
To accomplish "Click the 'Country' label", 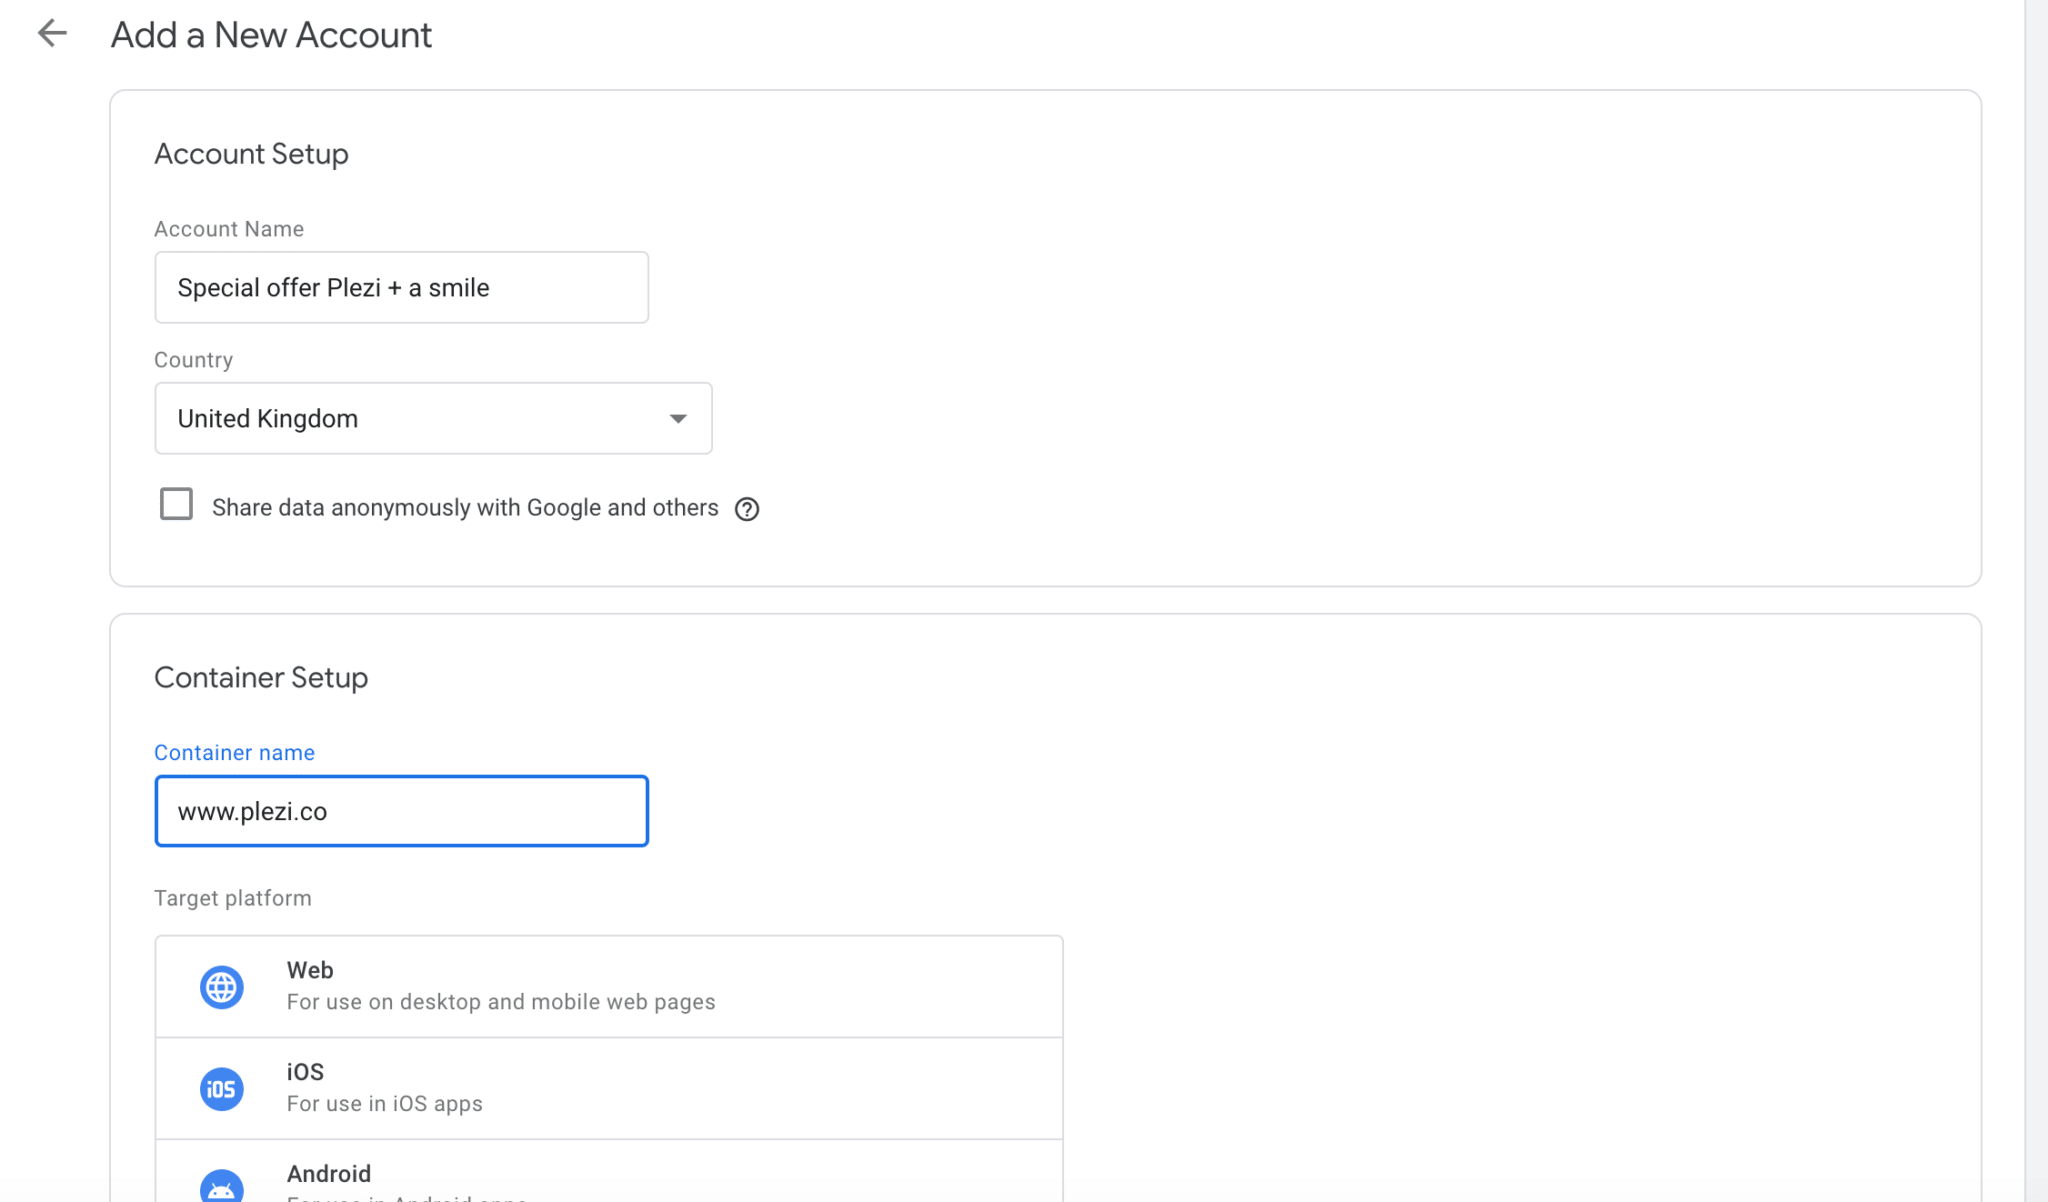I will click(x=193, y=360).
